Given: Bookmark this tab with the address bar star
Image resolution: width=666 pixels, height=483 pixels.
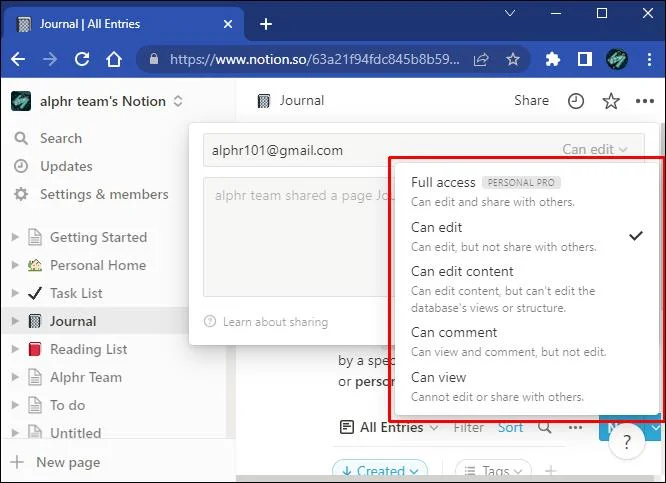Looking at the screenshot, I should pos(513,59).
